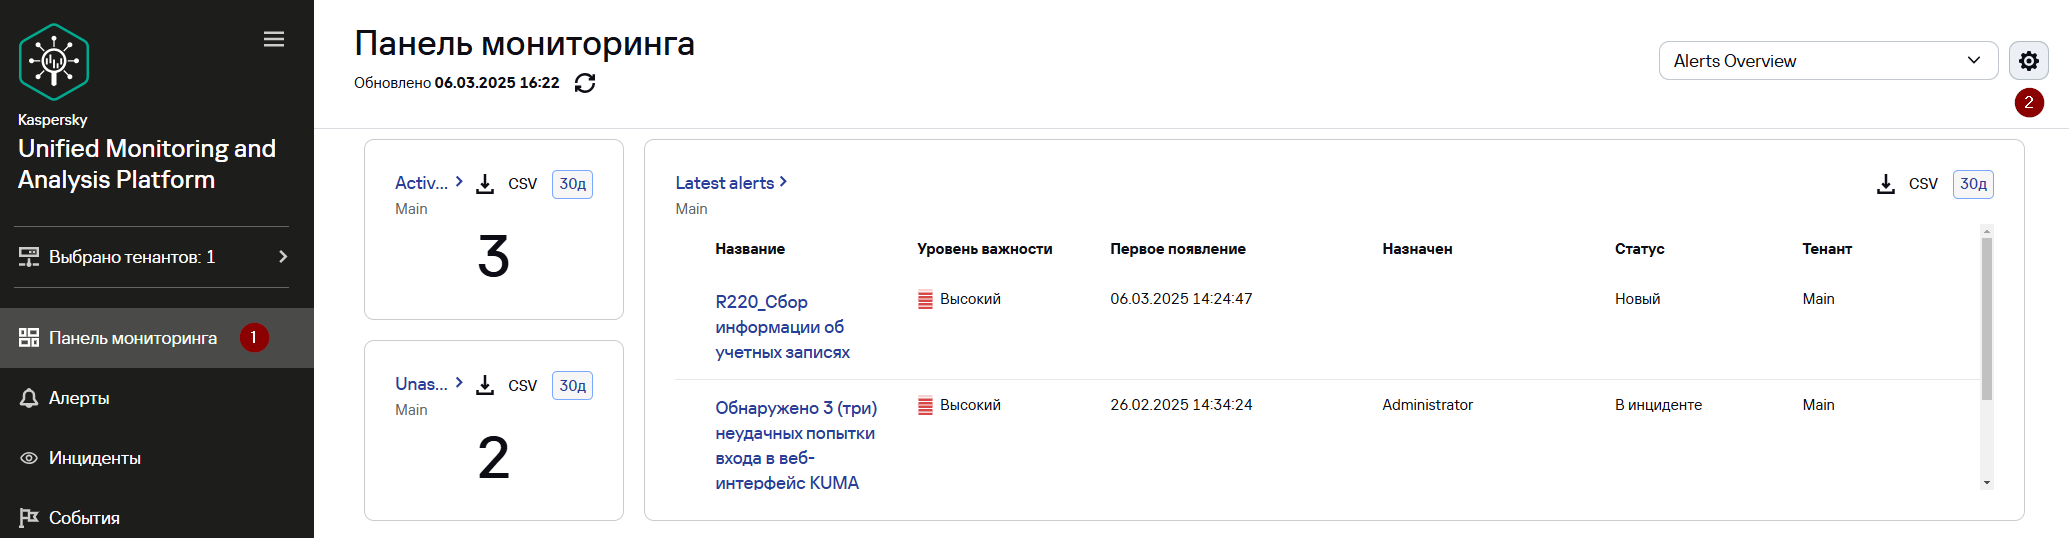Open the Alerts Overview layout dropdown
Viewport: 2069px width, 538px height.
coord(1828,61)
